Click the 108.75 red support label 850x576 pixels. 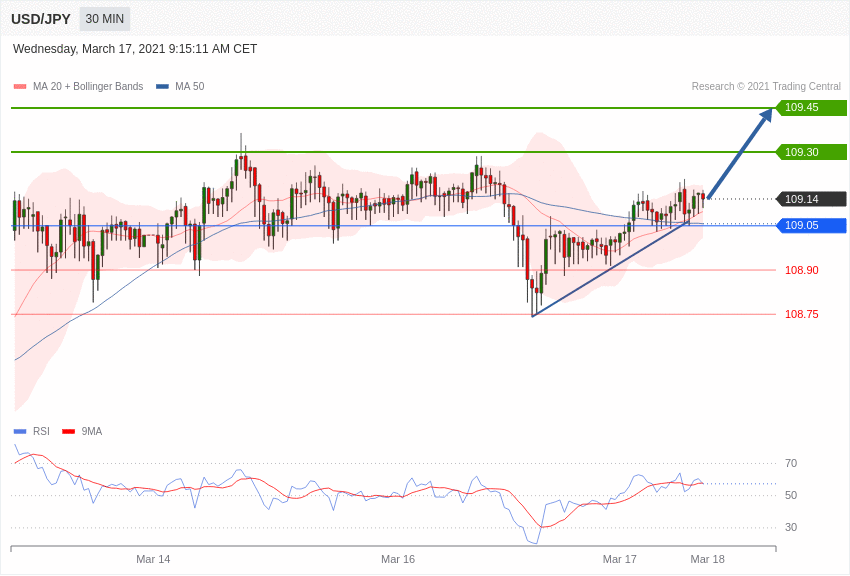802,314
